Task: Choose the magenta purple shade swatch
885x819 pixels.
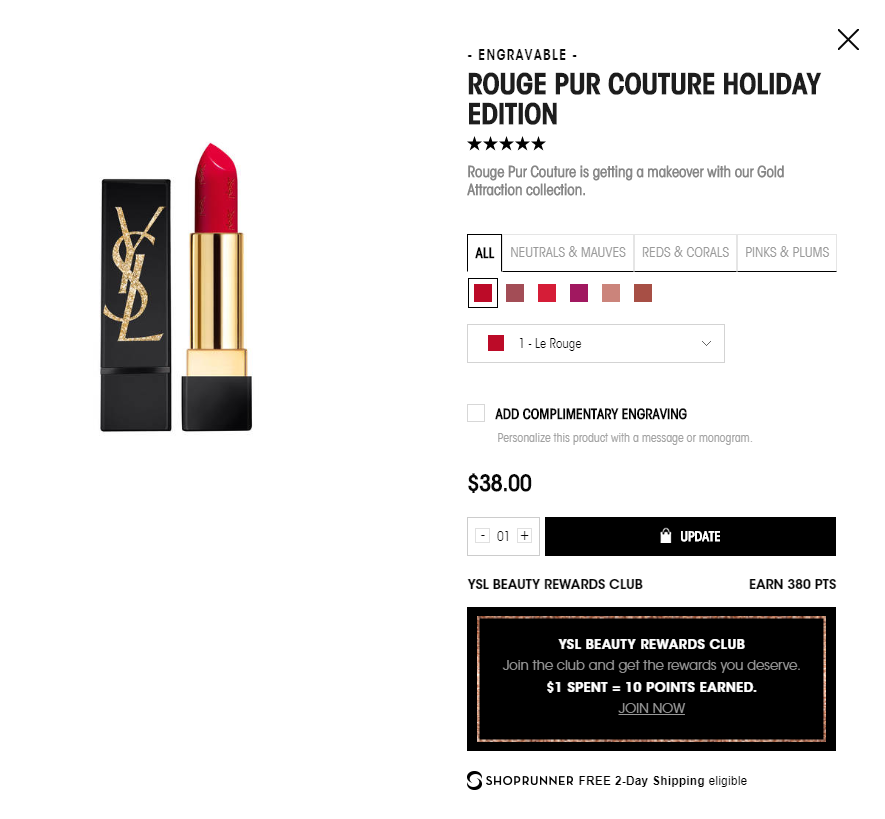Action: pos(579,293)
